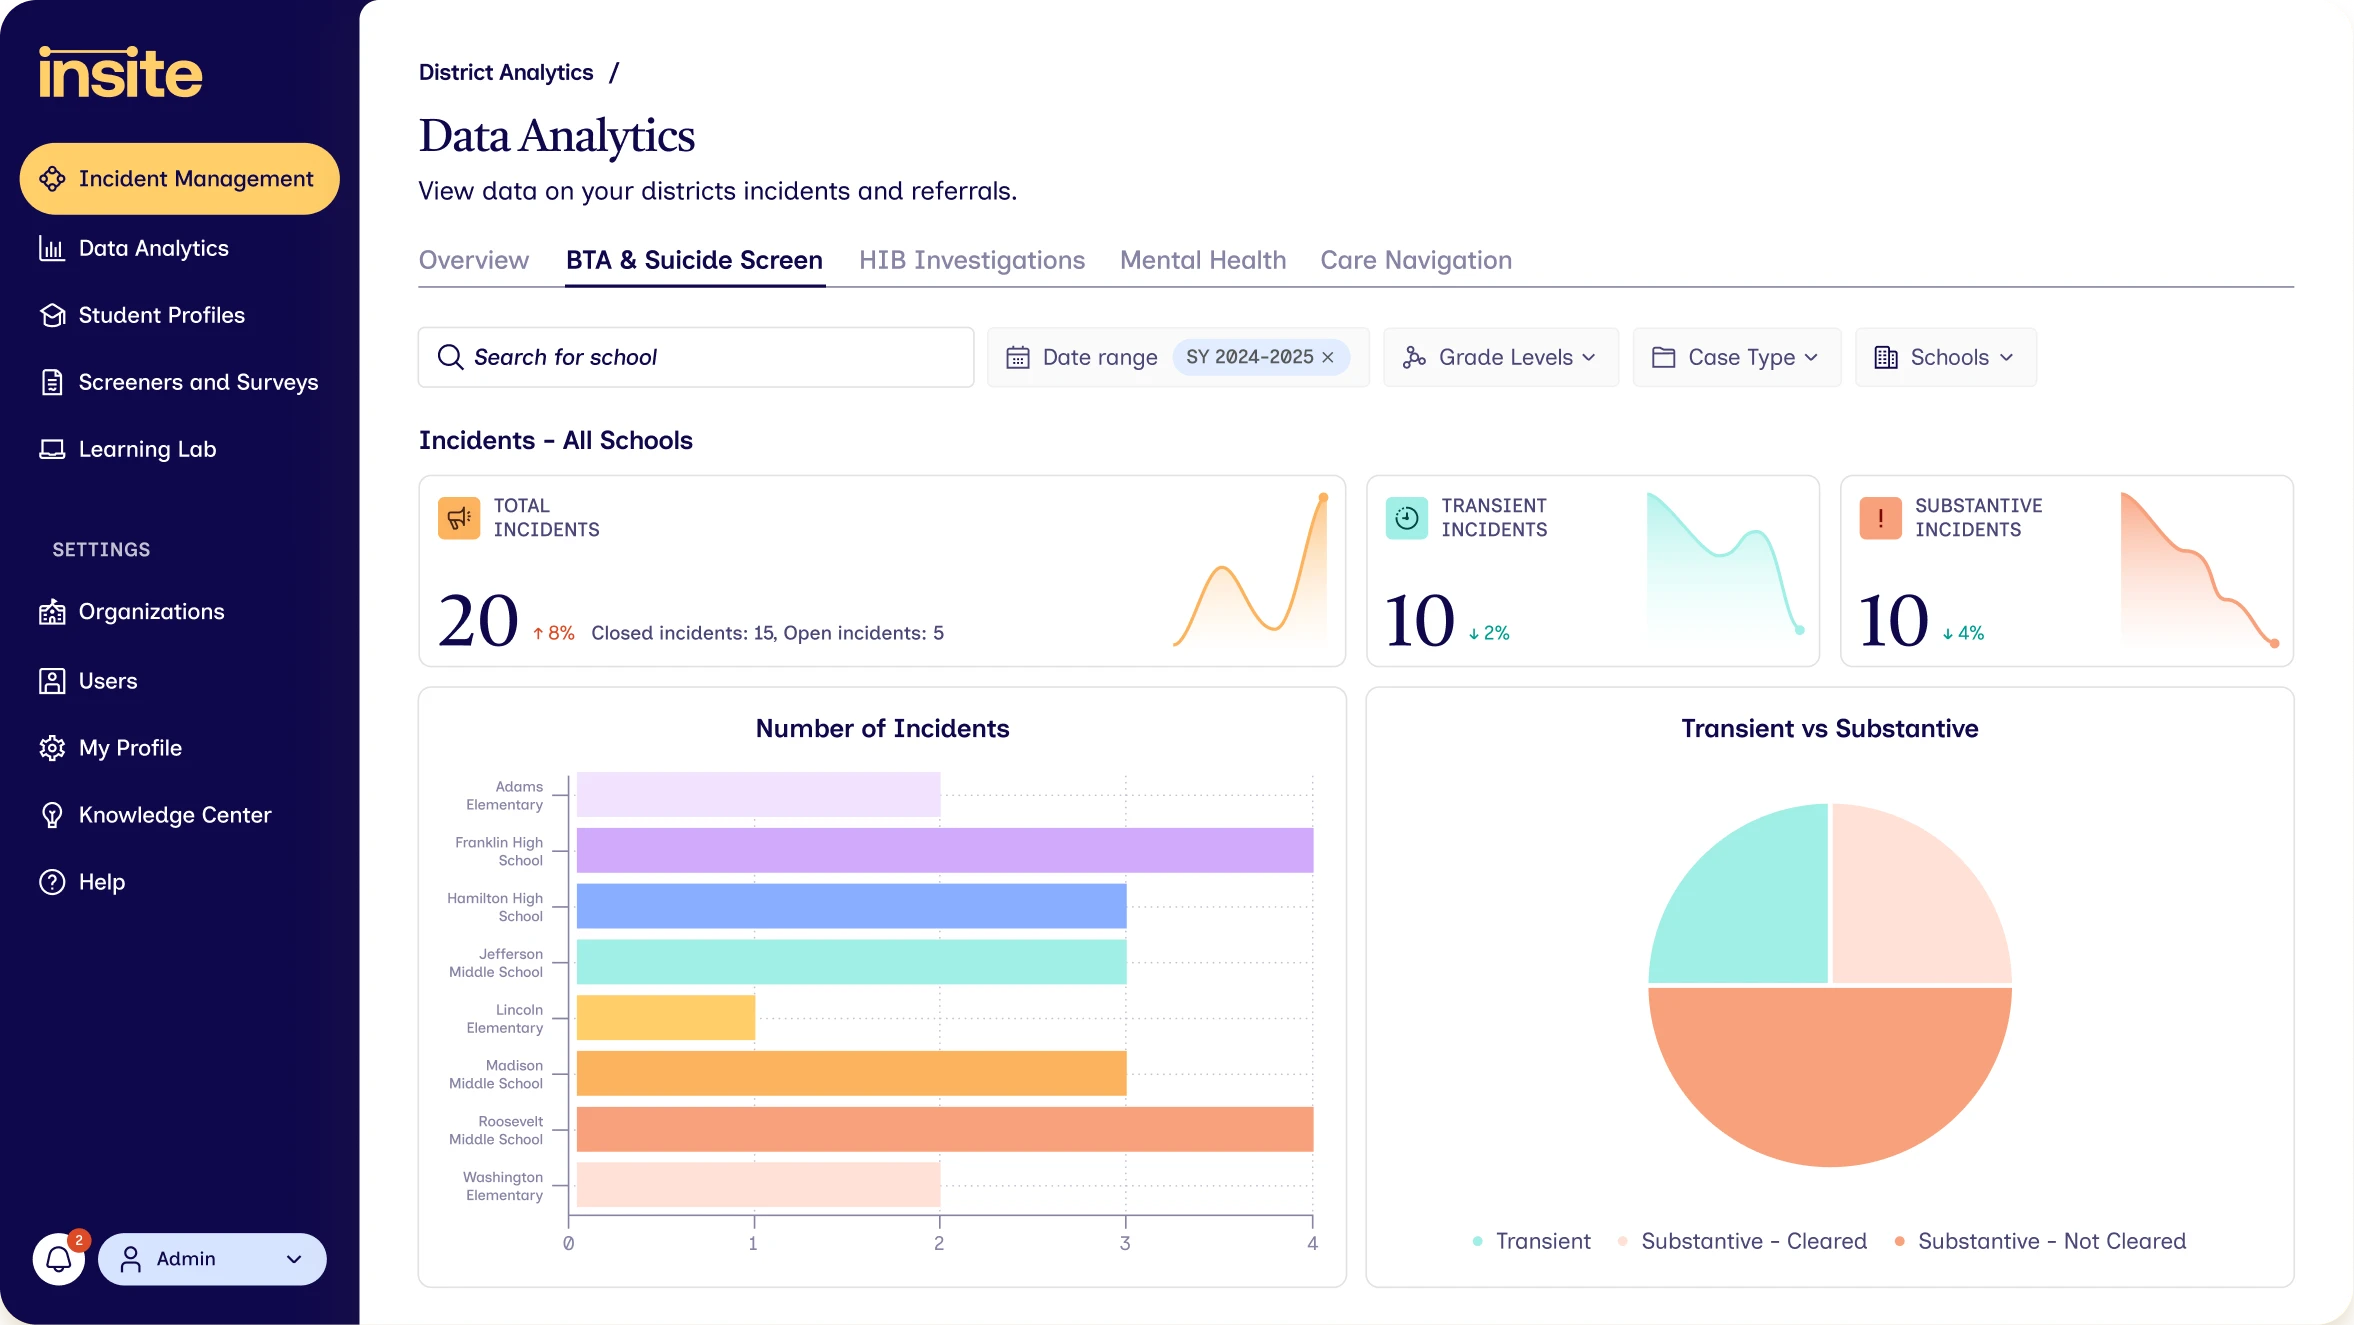Click the Search for school field
The image size is (2354, 1325).
pos(696,357)
